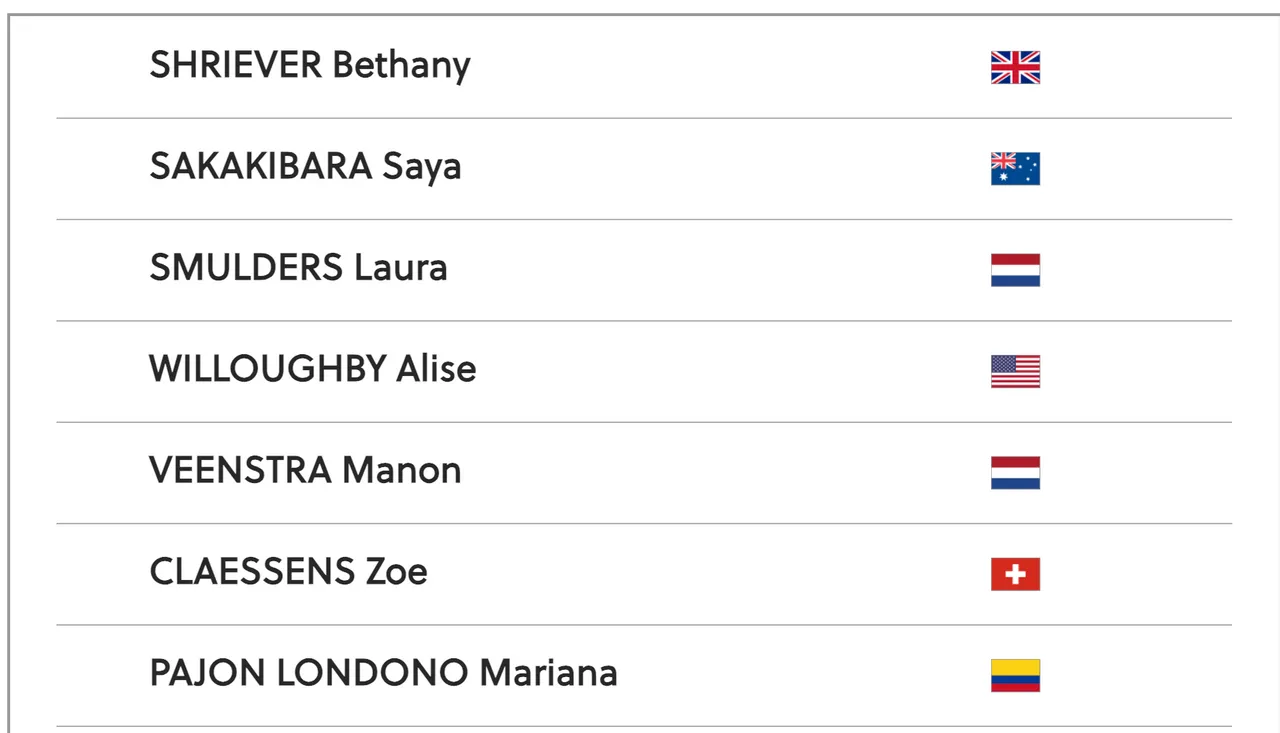Click the Great Britain flag beside Bethany Shriever
1280x733 pixels.
tap(1015, 67)
